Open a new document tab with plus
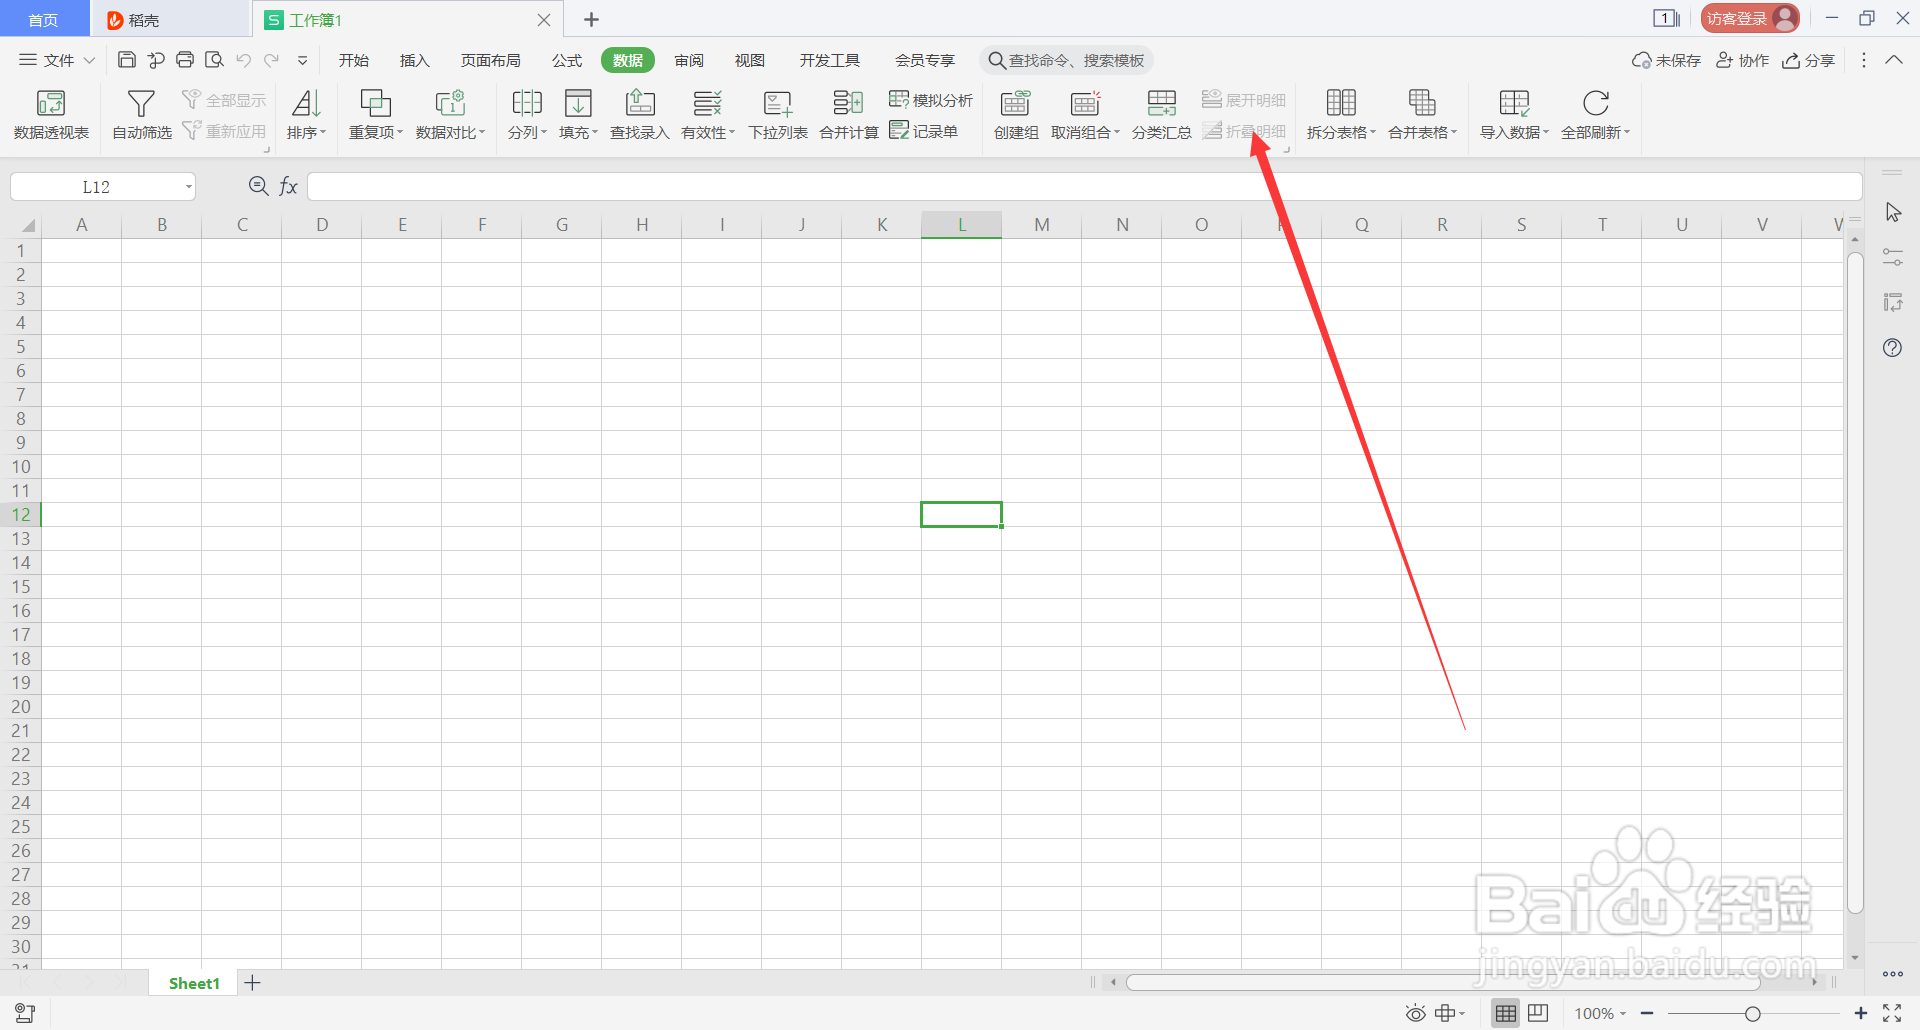Screen dimensions: 1920x1030 pyautogui.click(x=591, y=19)
